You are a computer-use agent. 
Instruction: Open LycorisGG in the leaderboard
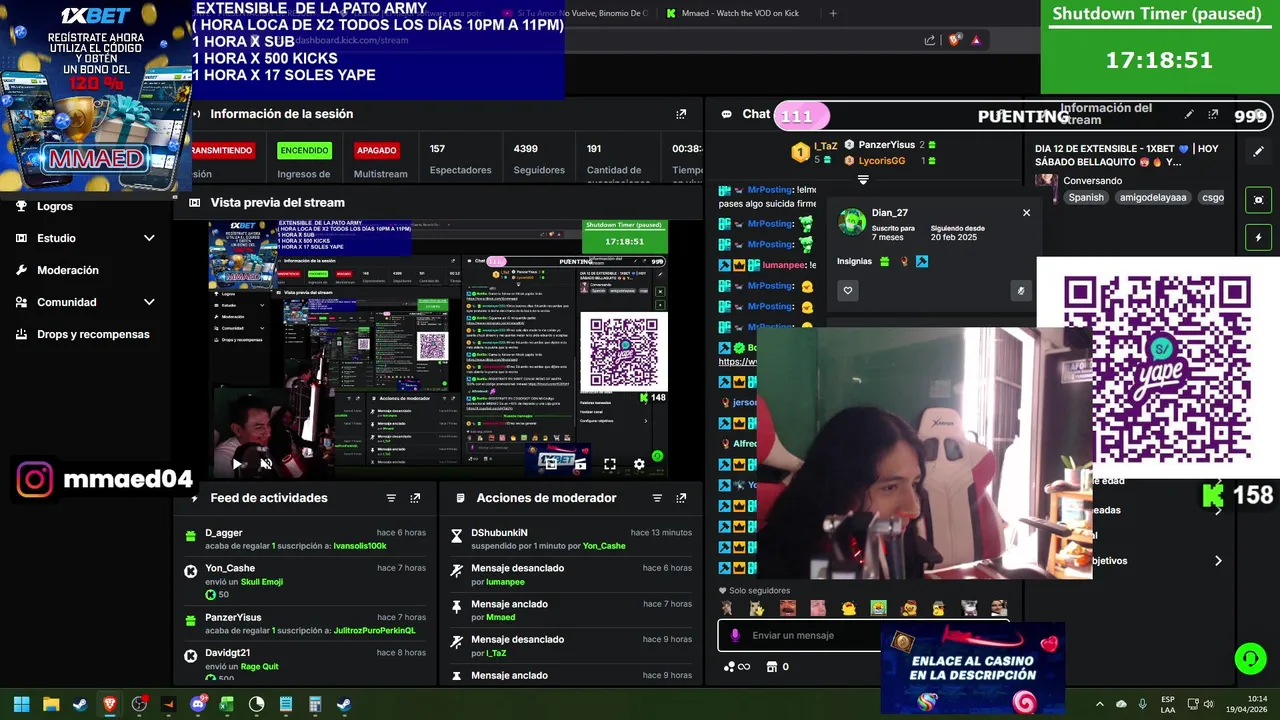click(x=881, y=160)
